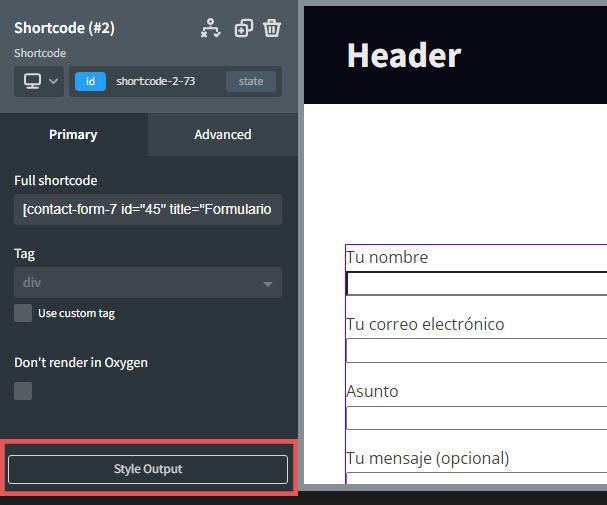Screen dimensions: 607x505
Task: Click the state button
Action: point(251,81)
